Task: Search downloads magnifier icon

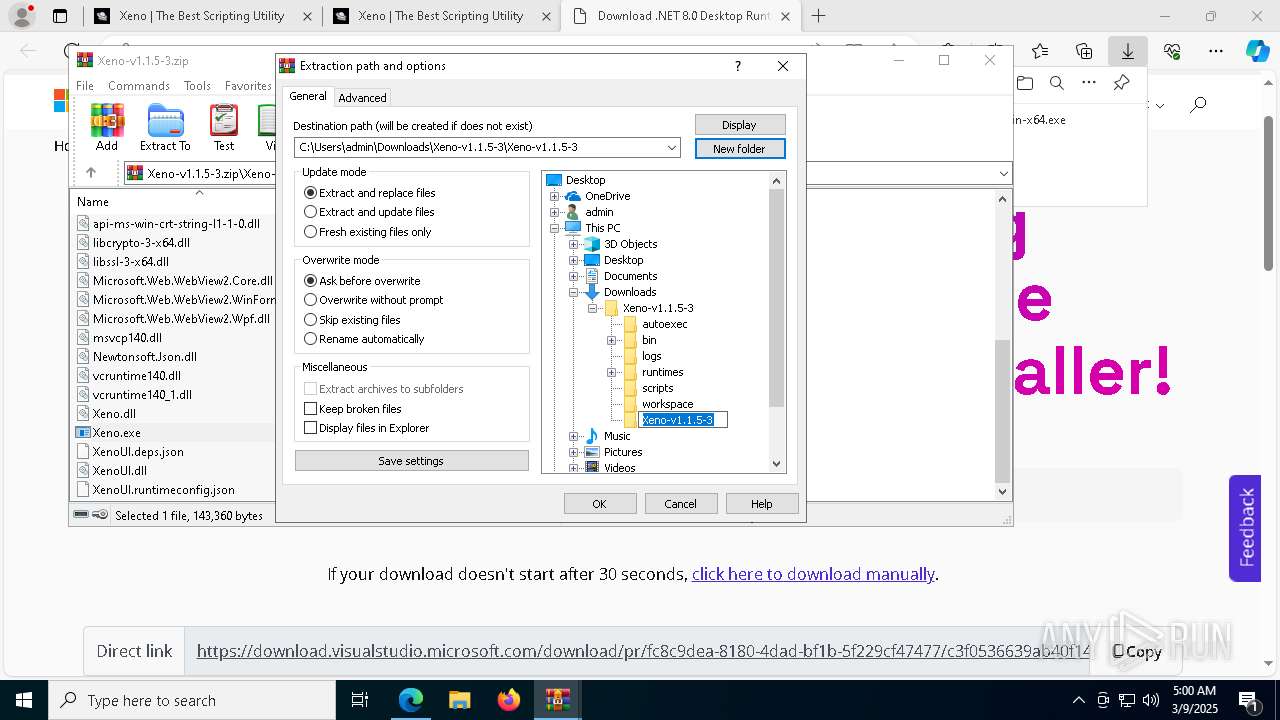Action: [x=1056, y=83]
